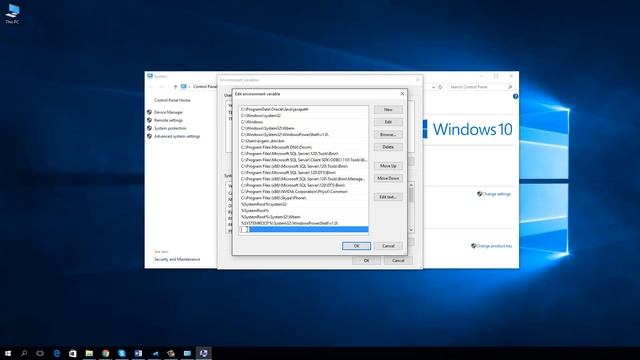Click the Browse... button
The width and height of the screenshot is (640, 360).
pyautogui.click(x=388, y=135)
